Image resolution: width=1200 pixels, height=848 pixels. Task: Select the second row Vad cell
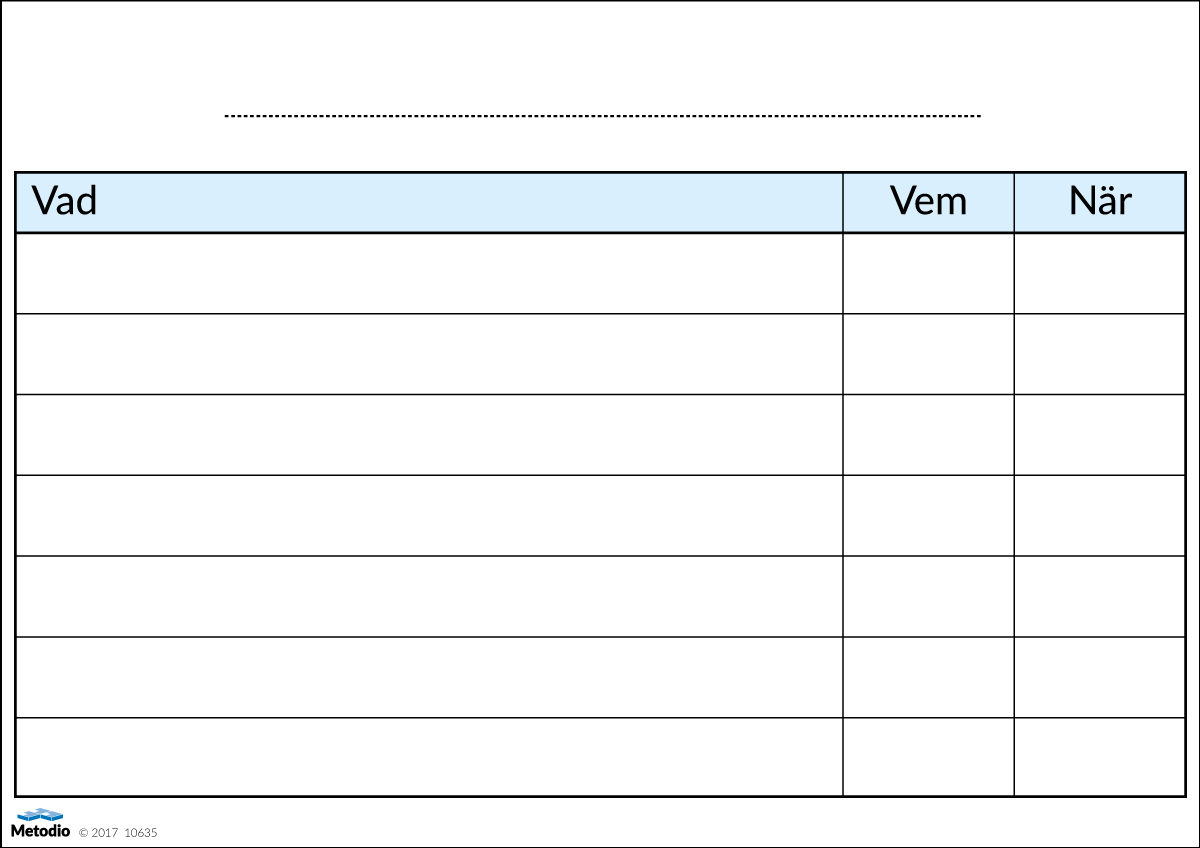429,354
